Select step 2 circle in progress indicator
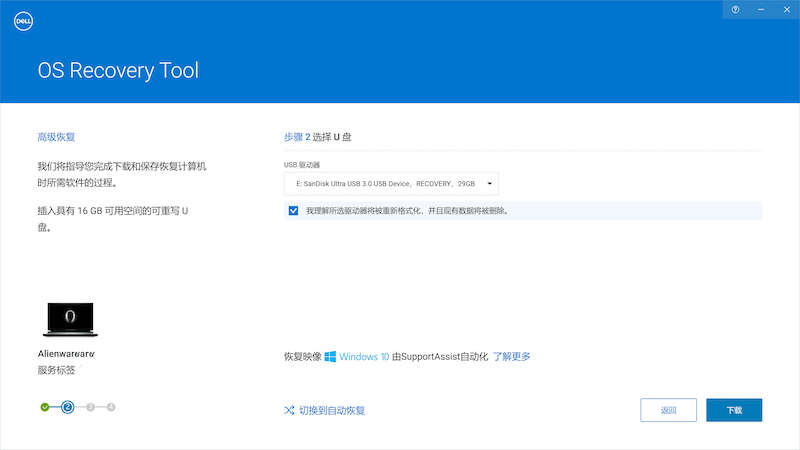The image size is (800, 450). click(67, 407)
